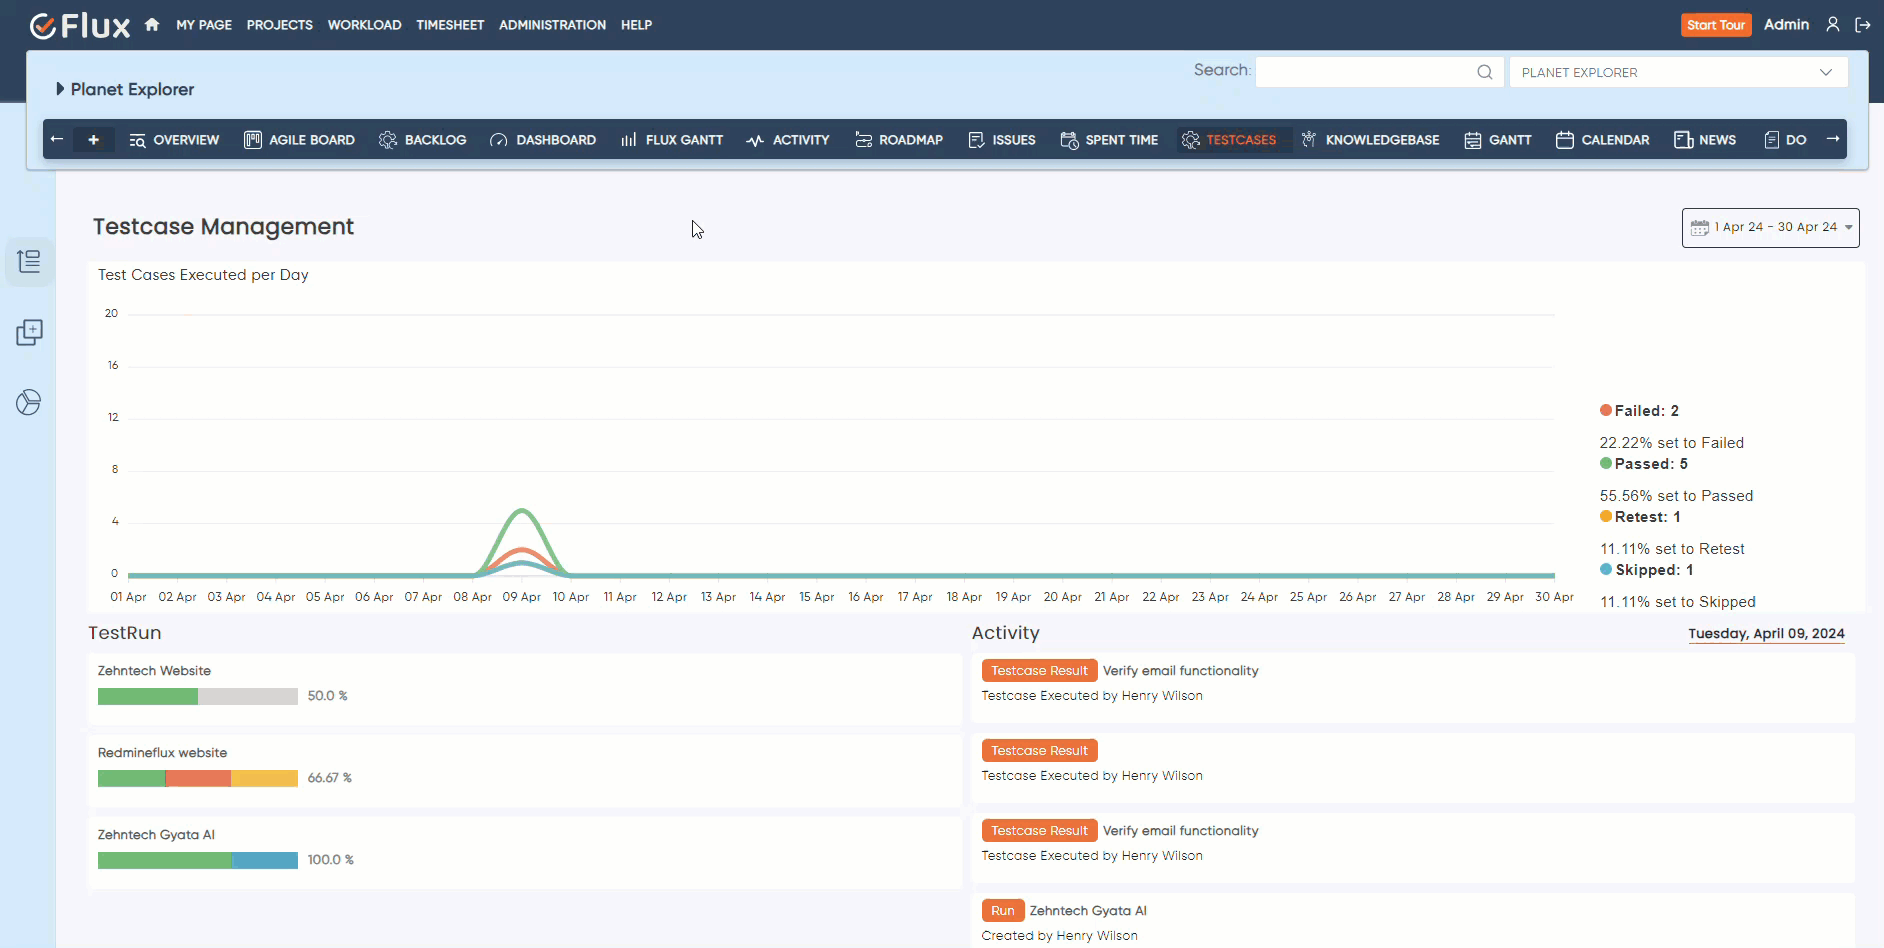Open the Administration menu

pyautogui.click(x=552, y=25)
